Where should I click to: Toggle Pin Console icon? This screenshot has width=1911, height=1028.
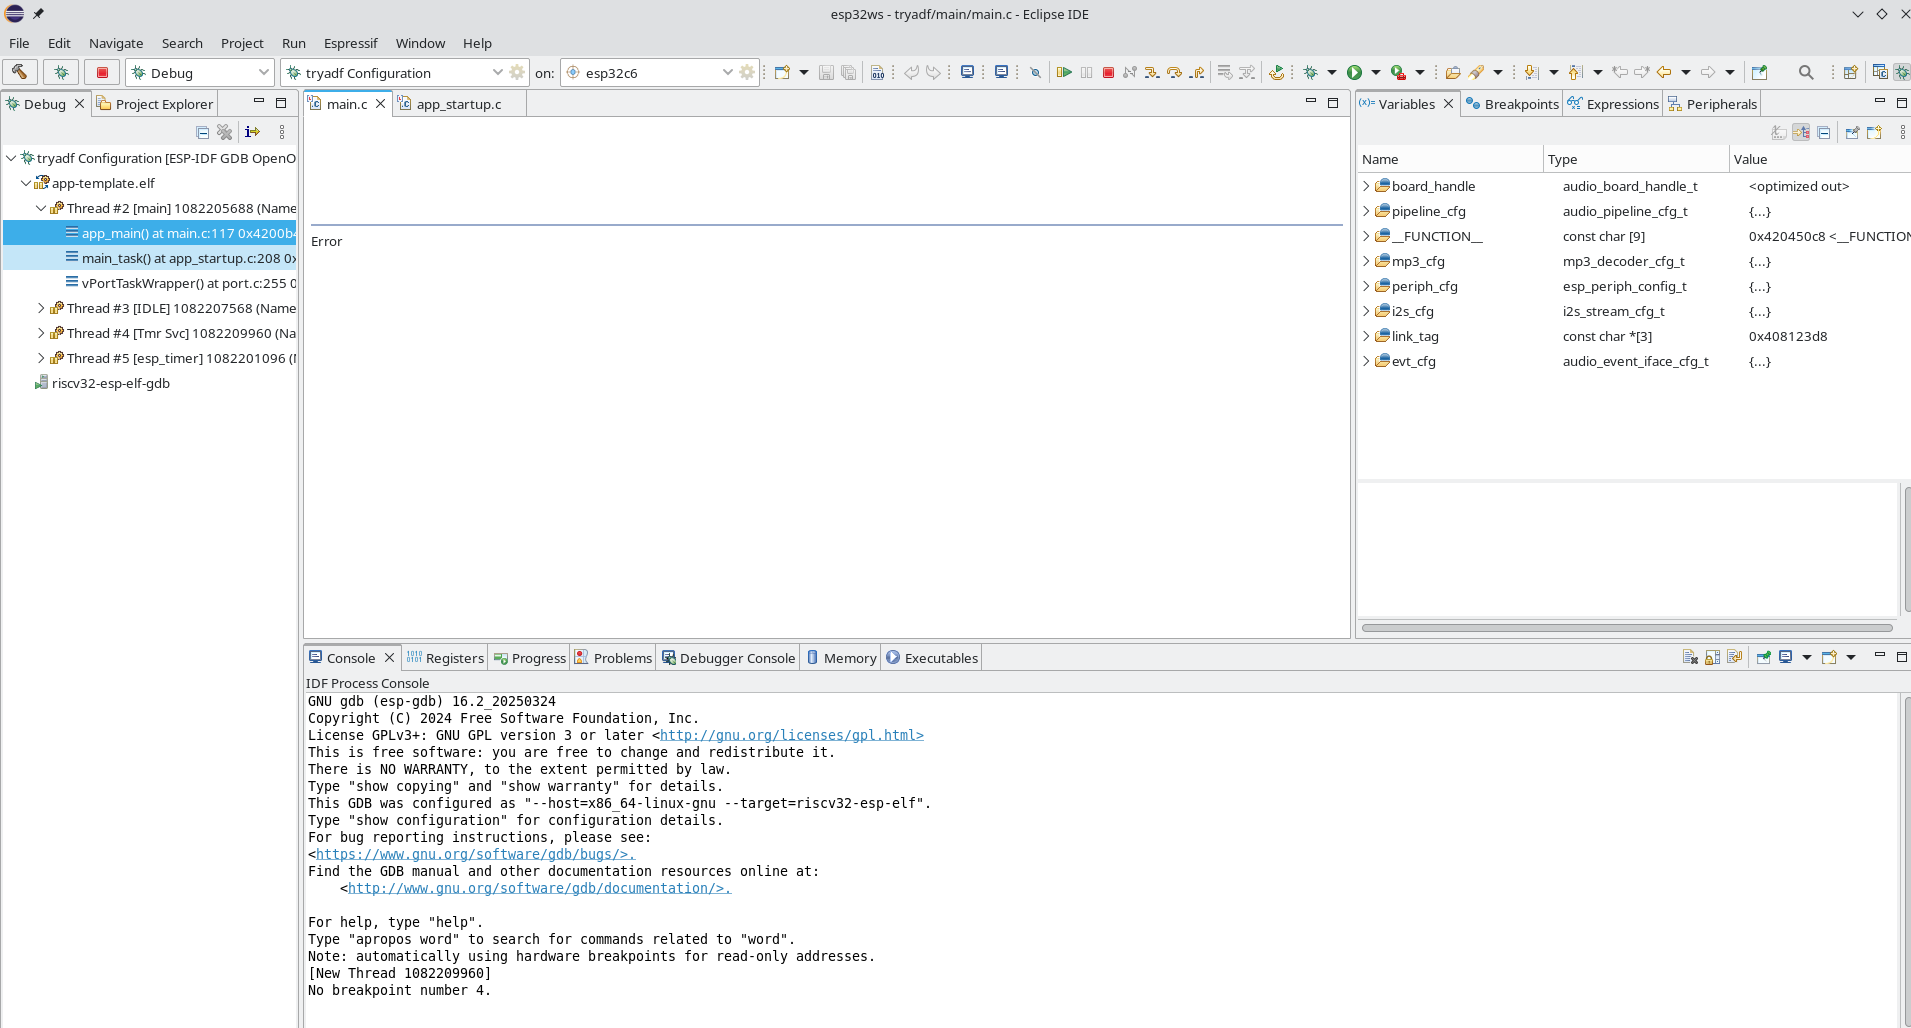point(1764,657)
